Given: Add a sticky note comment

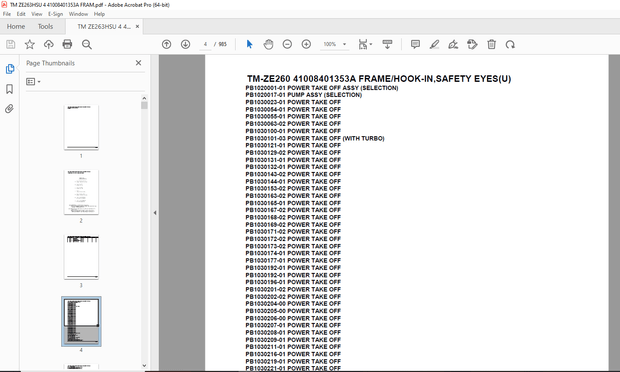Looking at the screenshot, I should [x=415, y=44].
